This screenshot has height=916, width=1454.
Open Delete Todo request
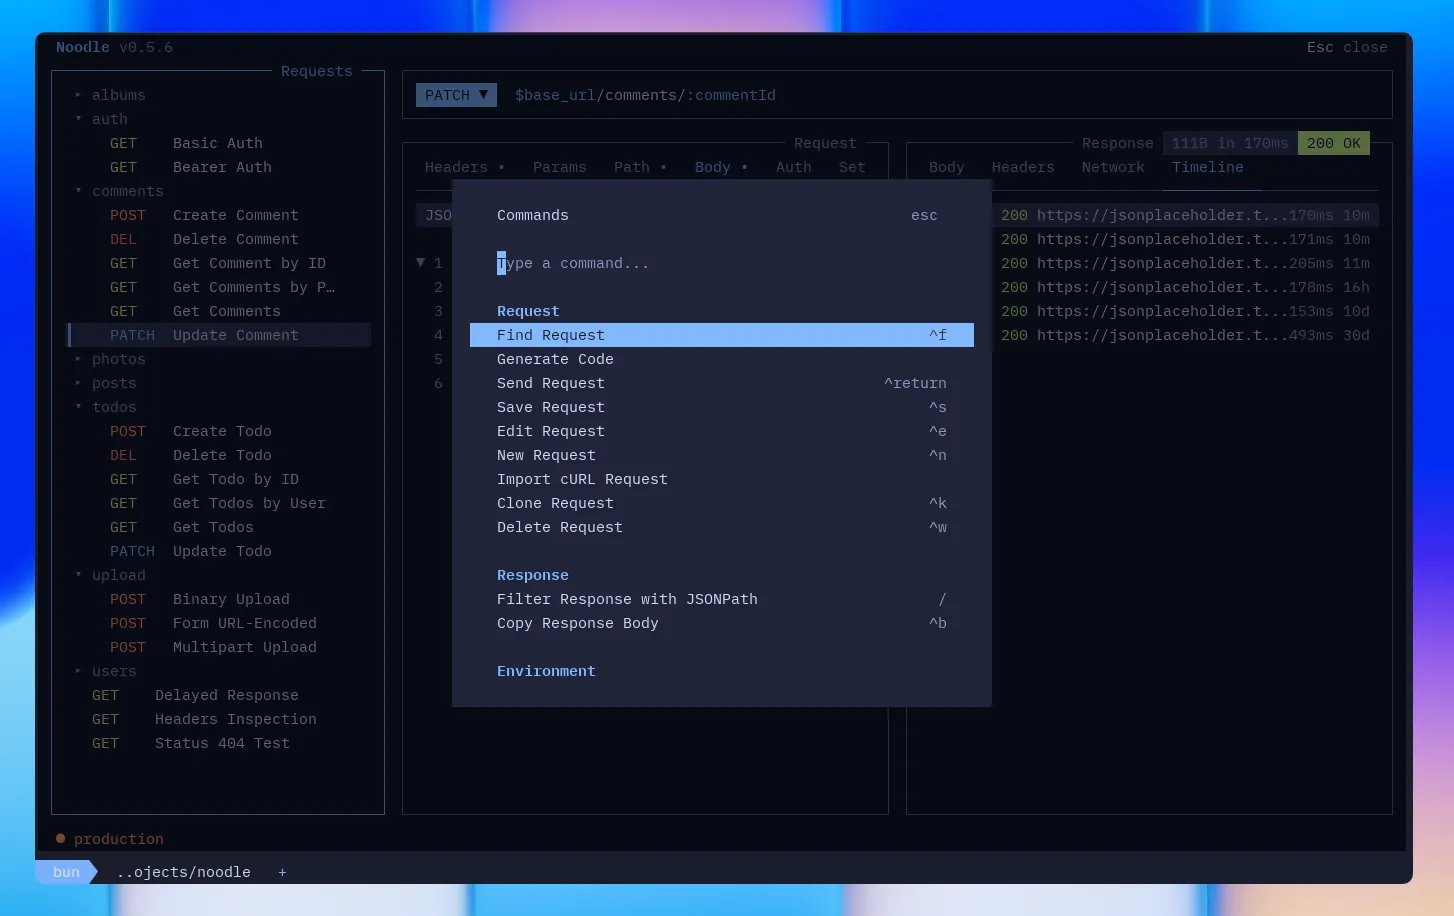click(x=218, y=455)
